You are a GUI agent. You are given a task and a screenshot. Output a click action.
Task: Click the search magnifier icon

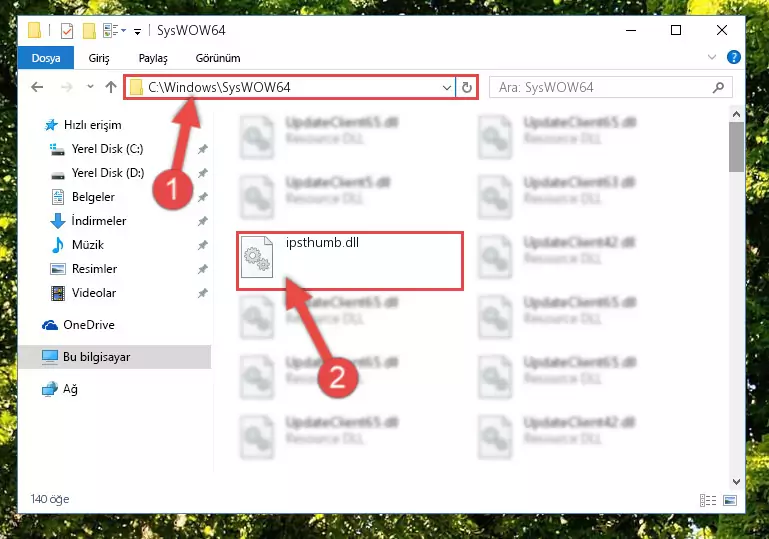[x=718, y=87]
